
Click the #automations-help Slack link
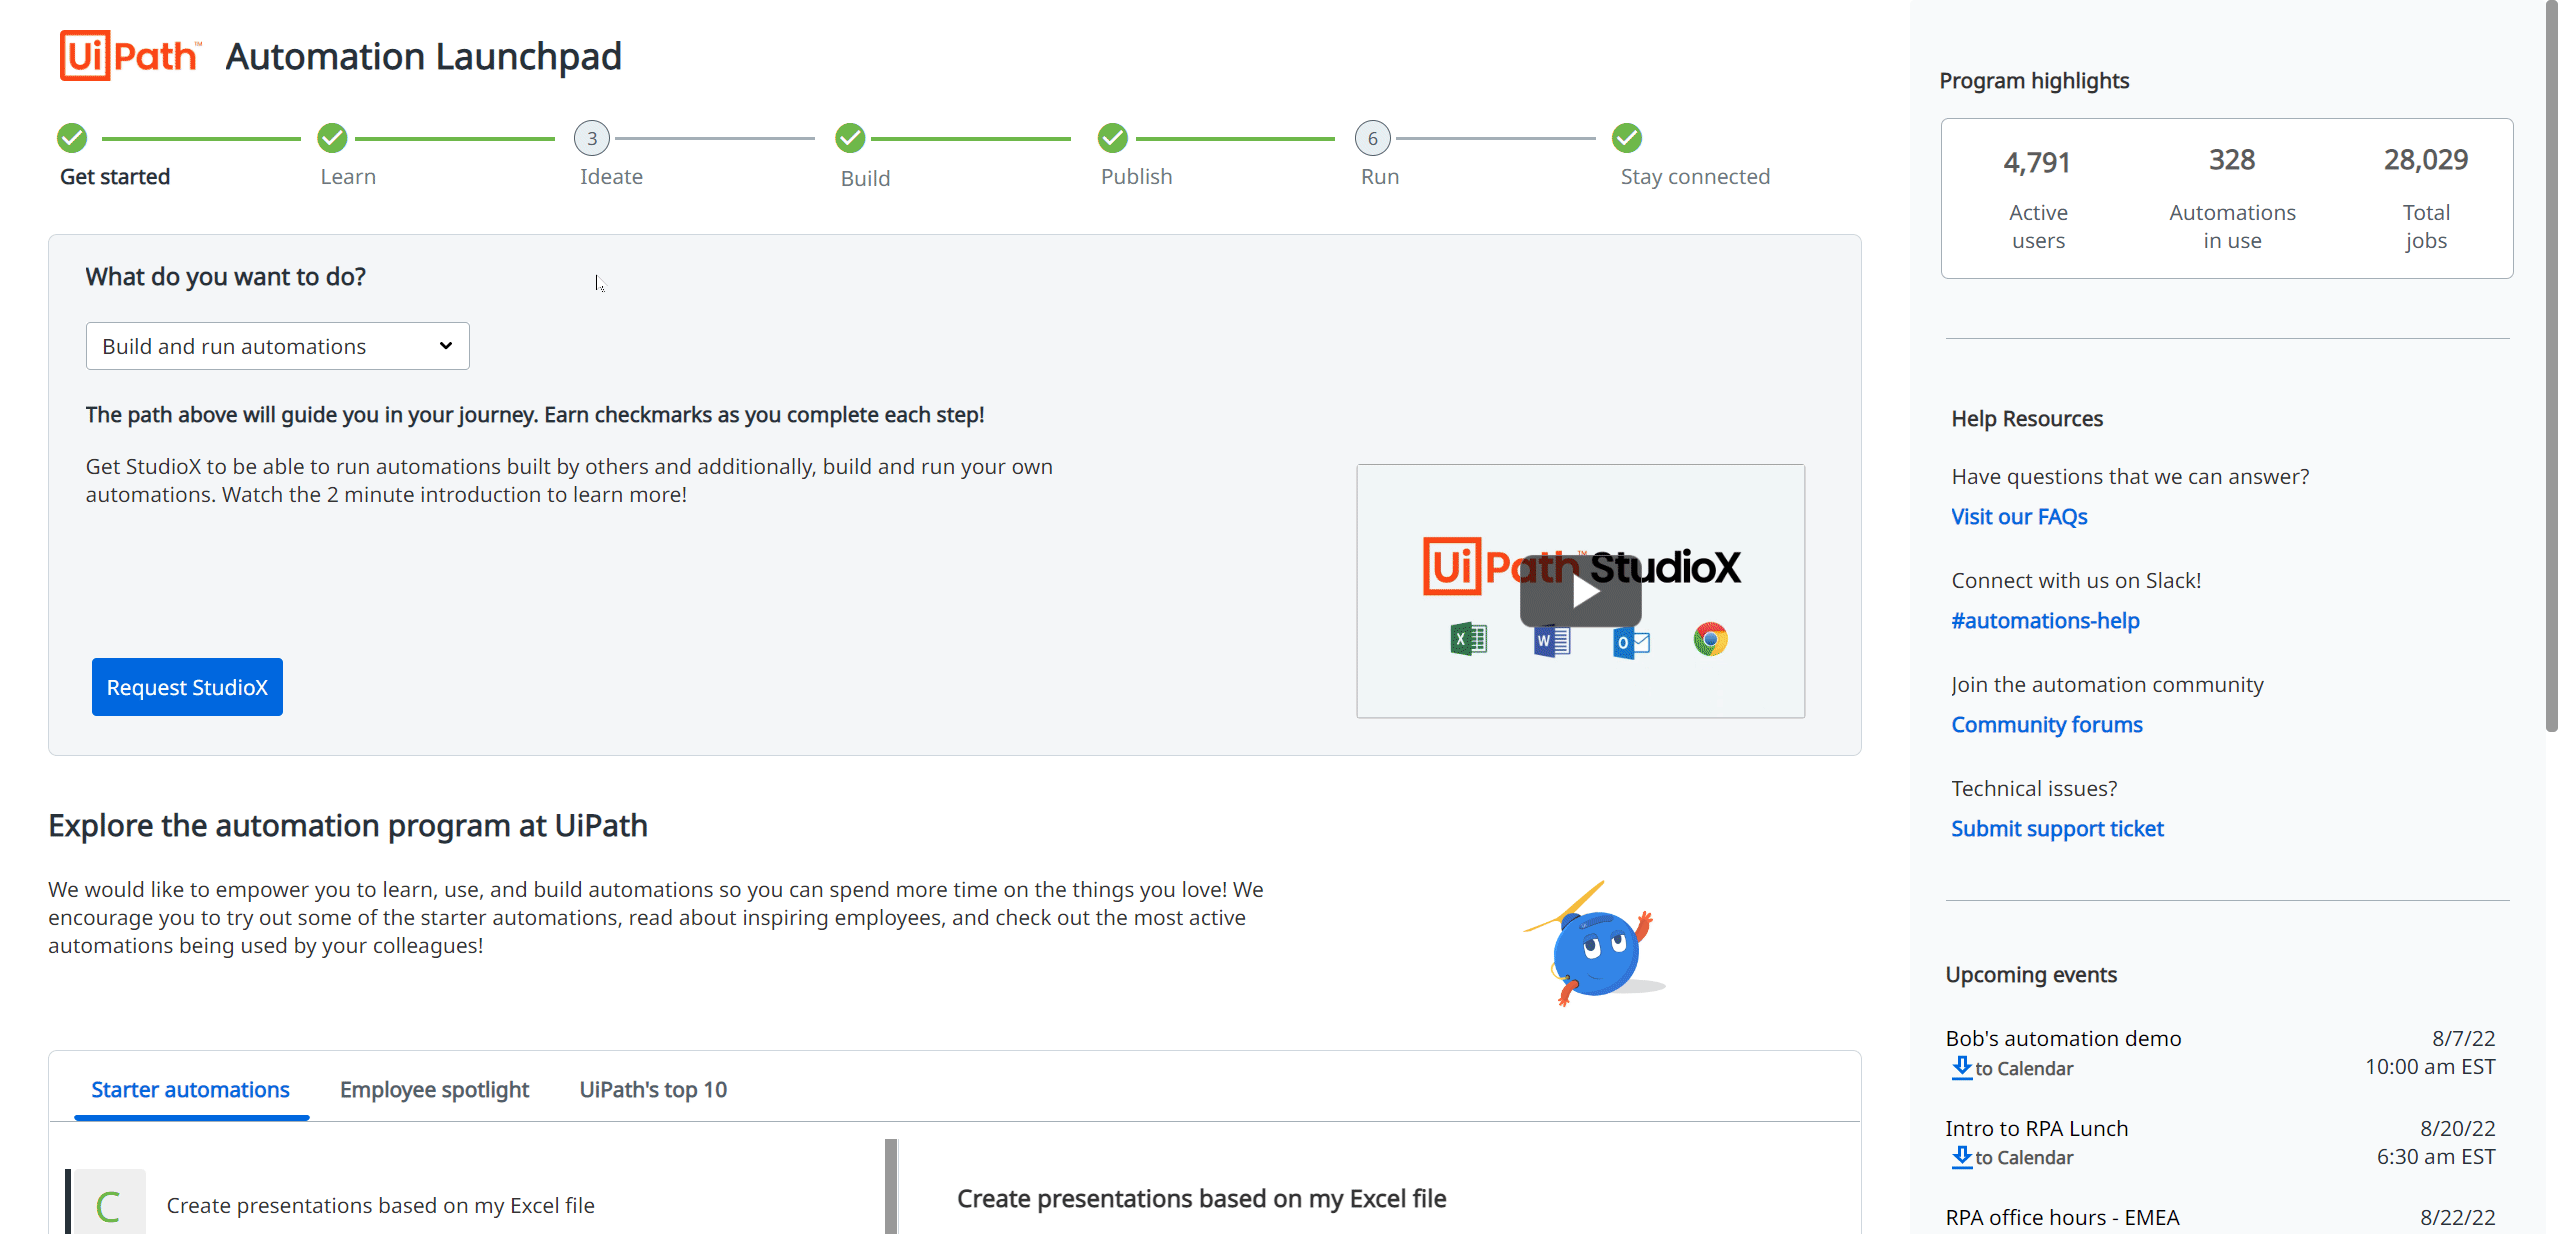2044,619
